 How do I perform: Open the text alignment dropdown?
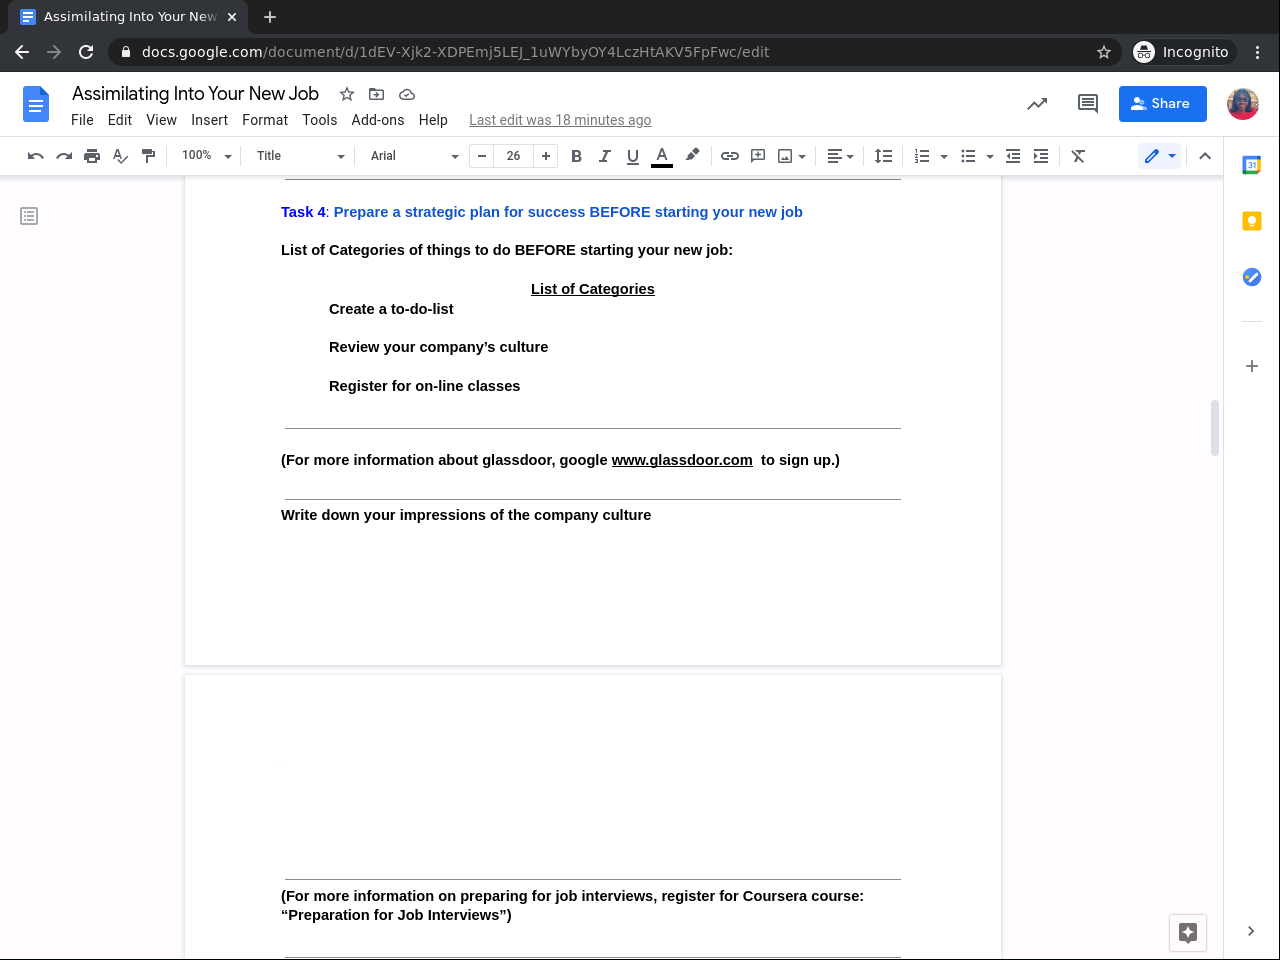coord(840,156)
